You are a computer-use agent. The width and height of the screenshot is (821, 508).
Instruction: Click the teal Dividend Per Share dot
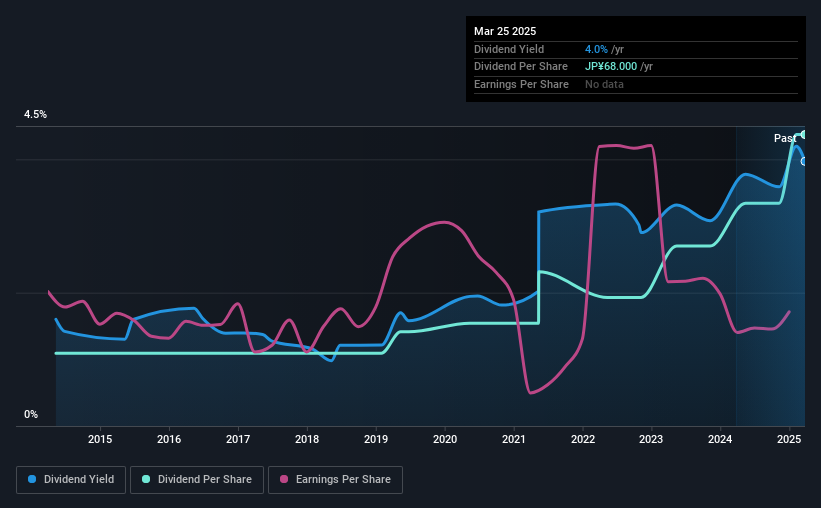click(146, 479)
